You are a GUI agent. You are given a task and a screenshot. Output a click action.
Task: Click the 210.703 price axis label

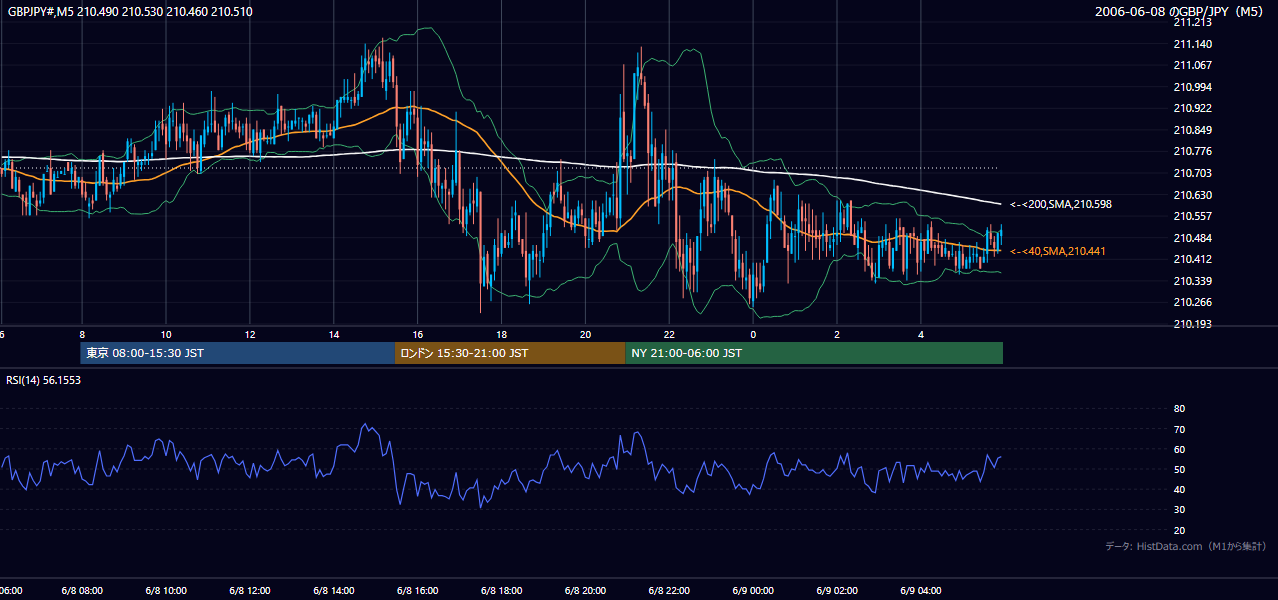click(1193, 173)
